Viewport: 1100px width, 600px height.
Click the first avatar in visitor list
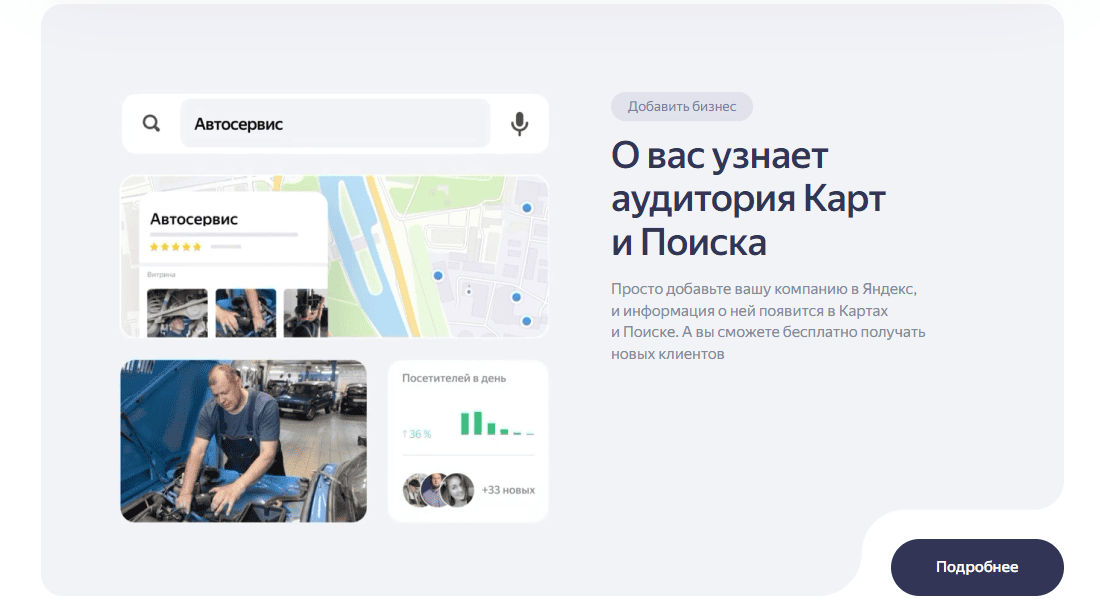(414, 490)
